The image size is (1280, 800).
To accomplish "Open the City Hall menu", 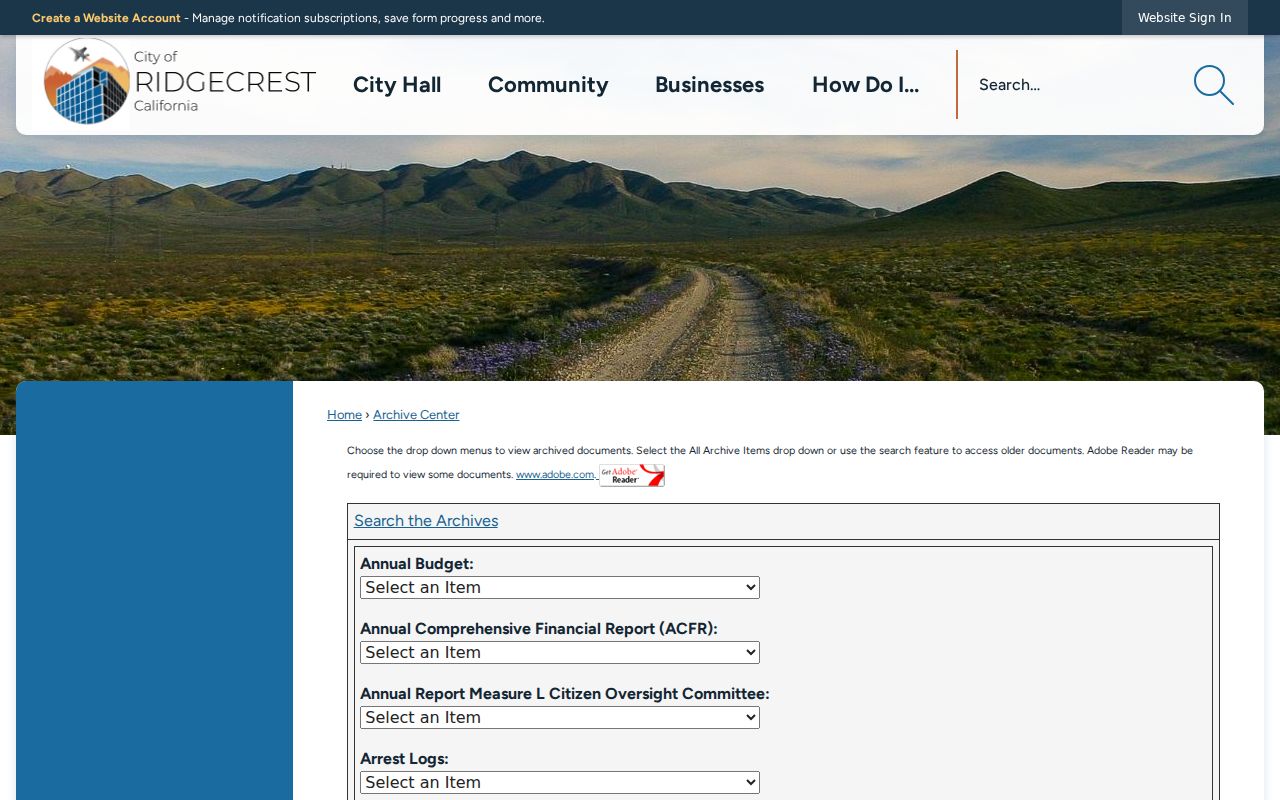I will (397, 85).
